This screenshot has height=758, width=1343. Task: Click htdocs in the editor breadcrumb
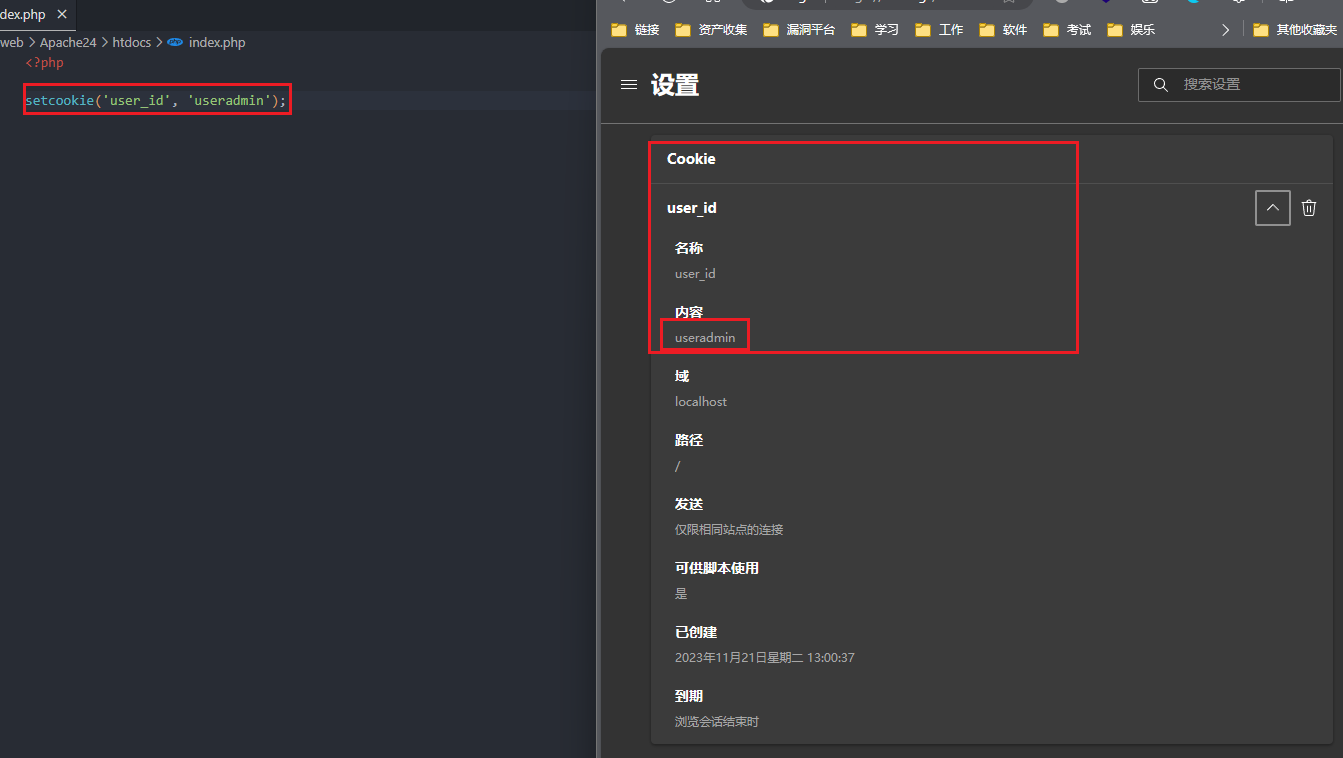pos(132,43)
